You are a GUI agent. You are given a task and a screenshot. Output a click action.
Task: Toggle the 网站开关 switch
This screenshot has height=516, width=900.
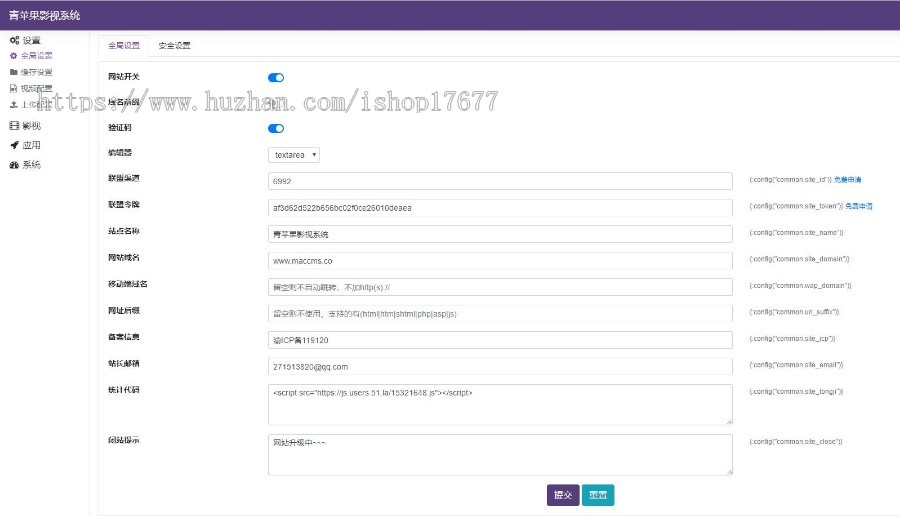[276, 77]
